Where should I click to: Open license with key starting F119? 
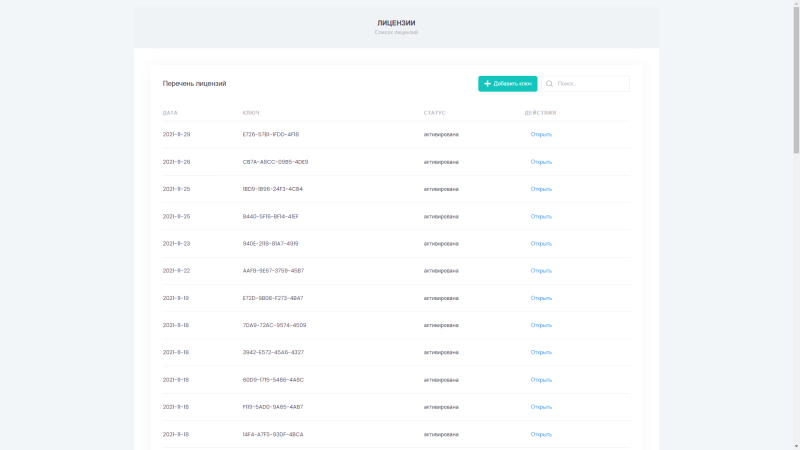541,407
